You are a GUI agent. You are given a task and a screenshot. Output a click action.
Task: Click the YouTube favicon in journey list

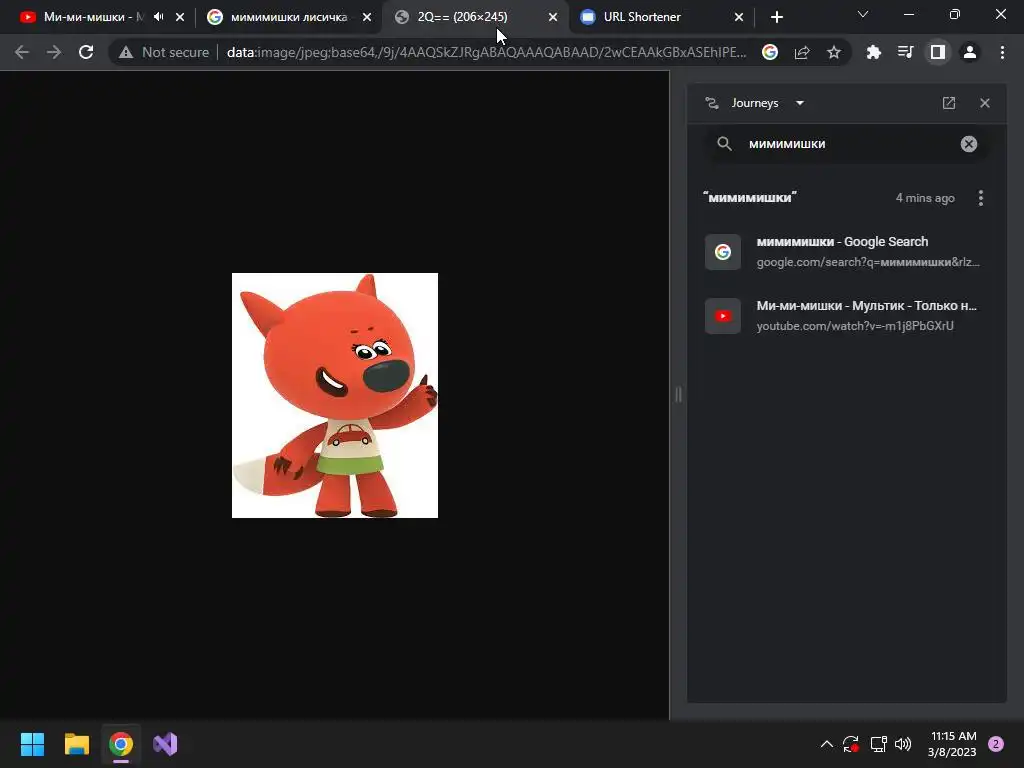723,316
